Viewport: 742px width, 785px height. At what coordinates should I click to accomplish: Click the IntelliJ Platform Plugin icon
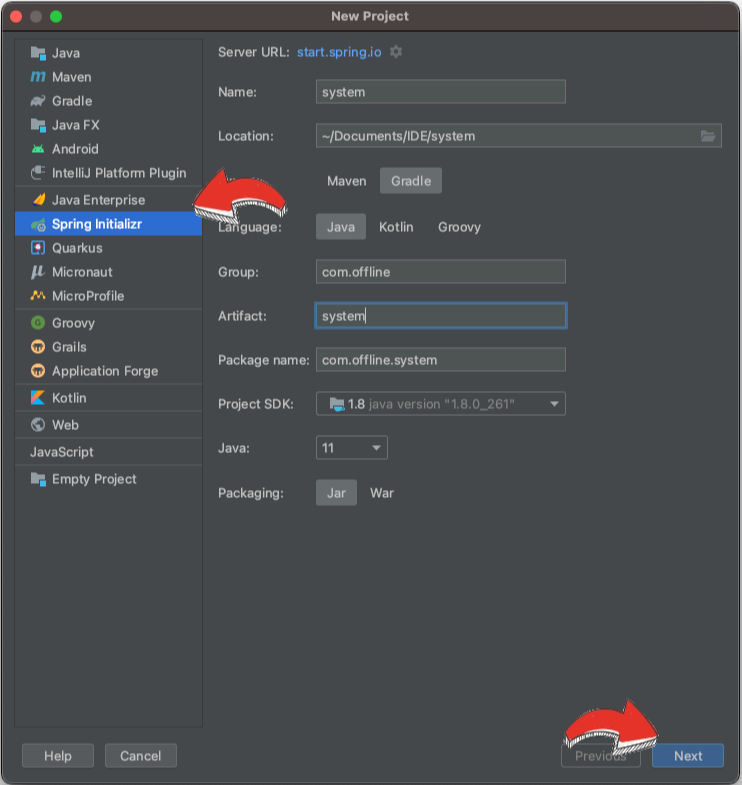(38, 173)
